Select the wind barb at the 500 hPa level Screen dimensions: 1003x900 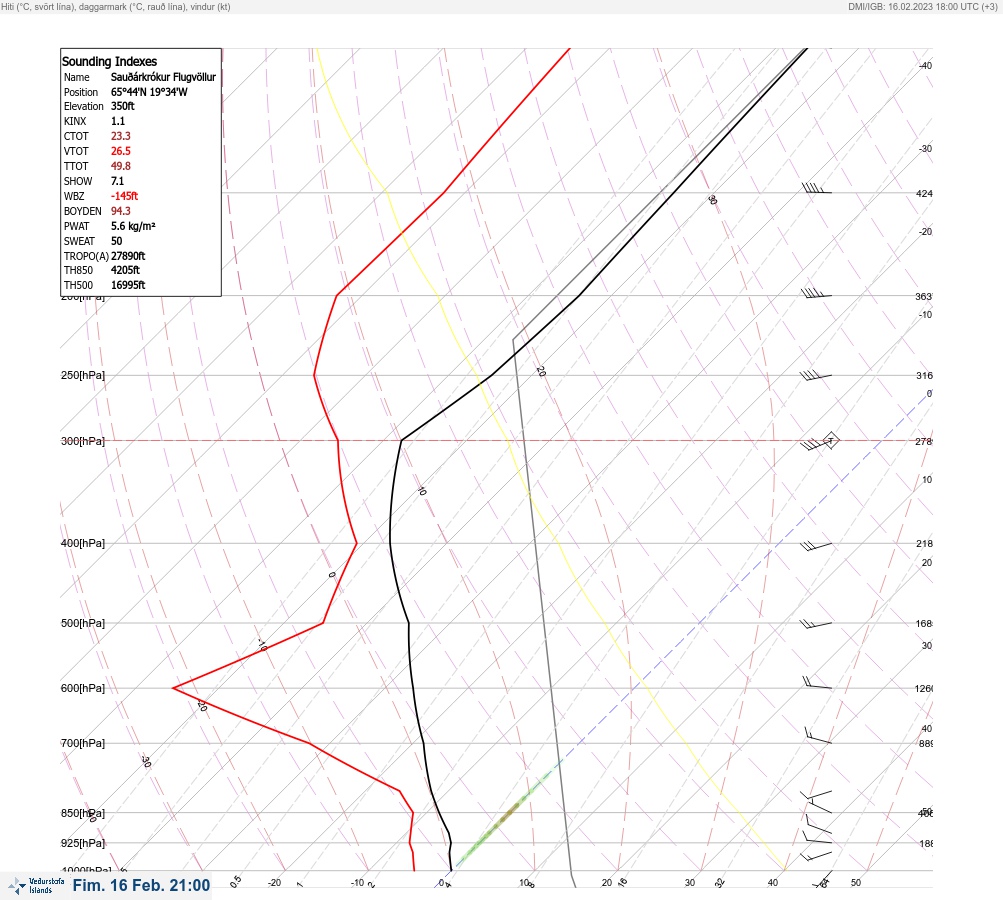816,623
